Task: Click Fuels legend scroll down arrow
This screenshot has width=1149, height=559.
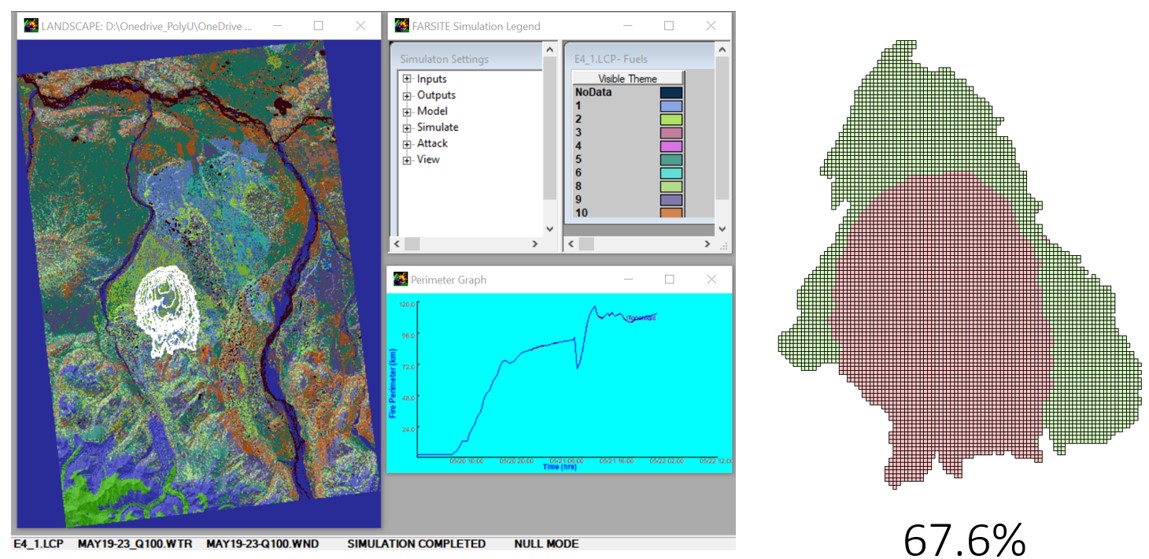Action: click(722, 228)
